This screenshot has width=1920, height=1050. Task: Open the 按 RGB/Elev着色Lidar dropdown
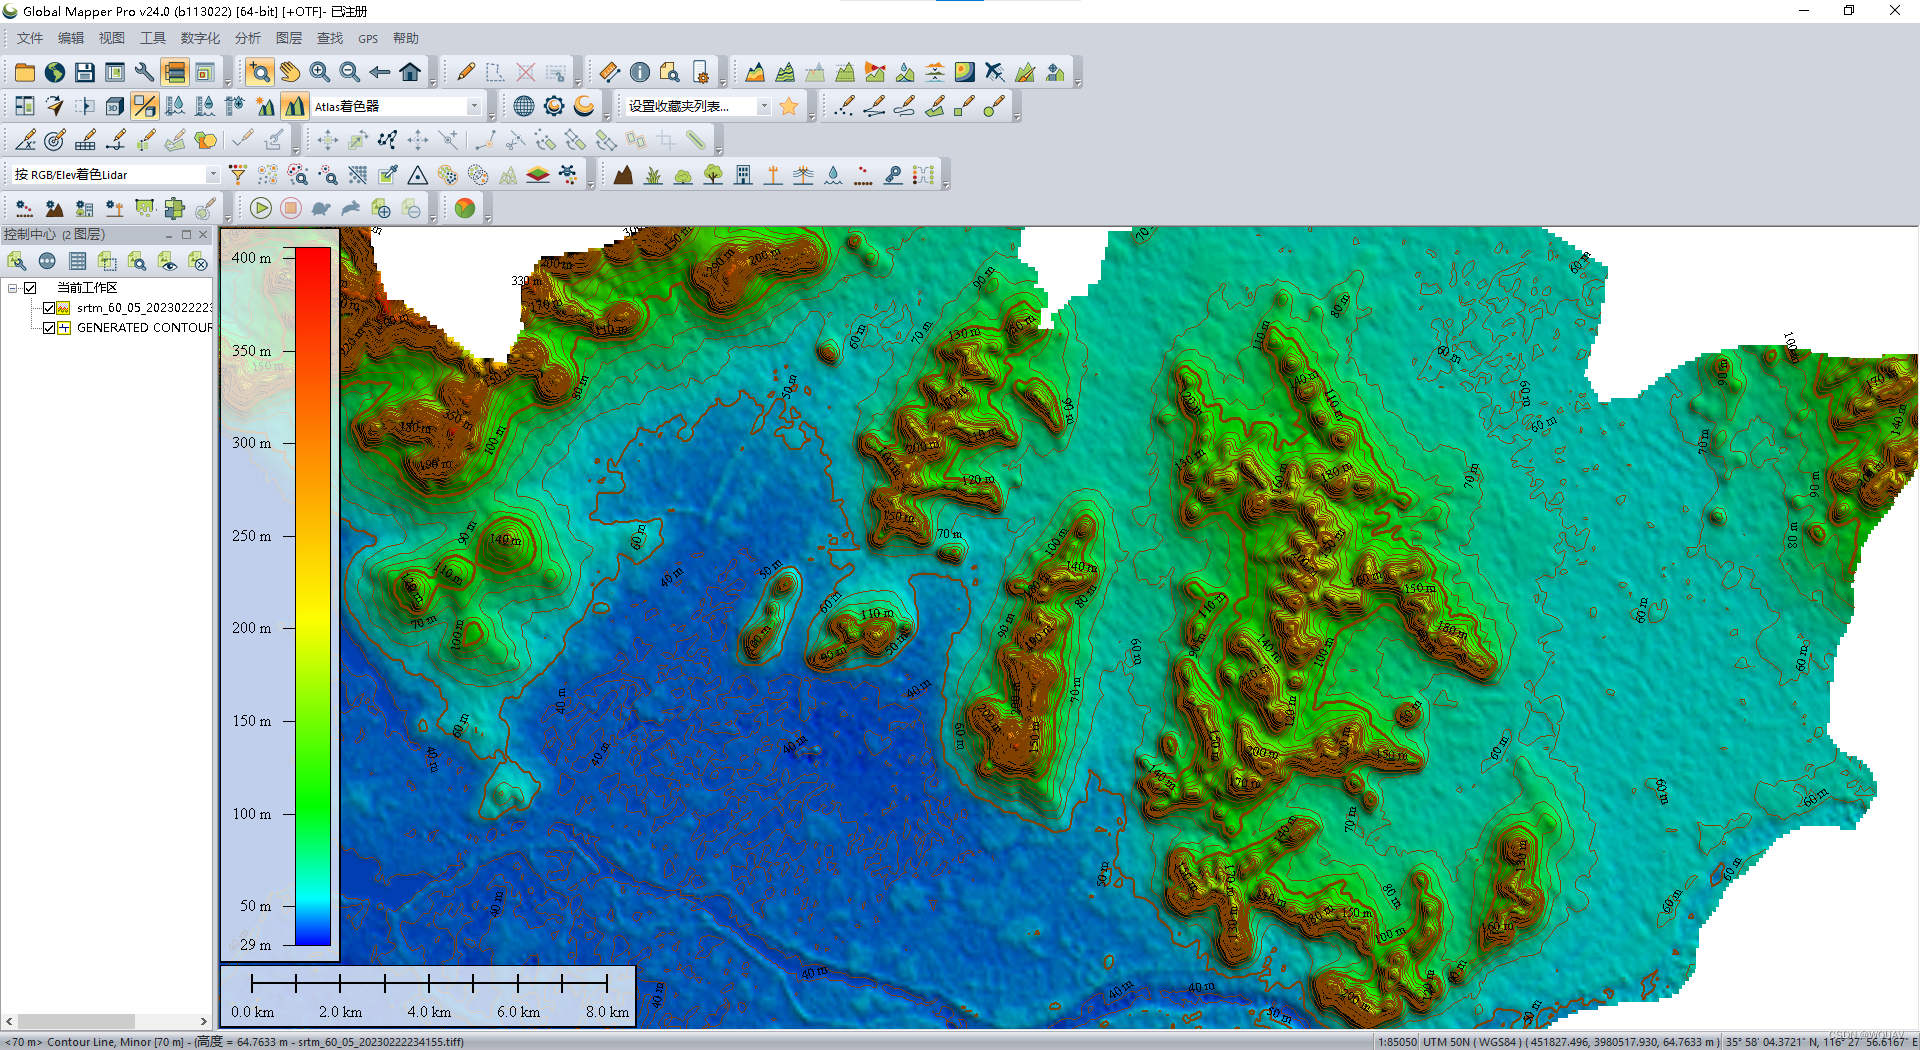(x=212, y=175)
